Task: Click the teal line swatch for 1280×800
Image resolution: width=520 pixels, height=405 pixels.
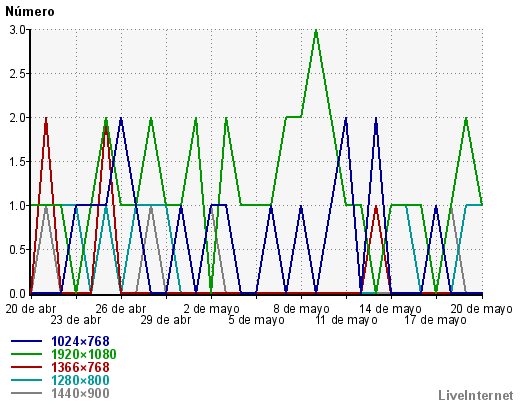Action: (x=27, y=380)
